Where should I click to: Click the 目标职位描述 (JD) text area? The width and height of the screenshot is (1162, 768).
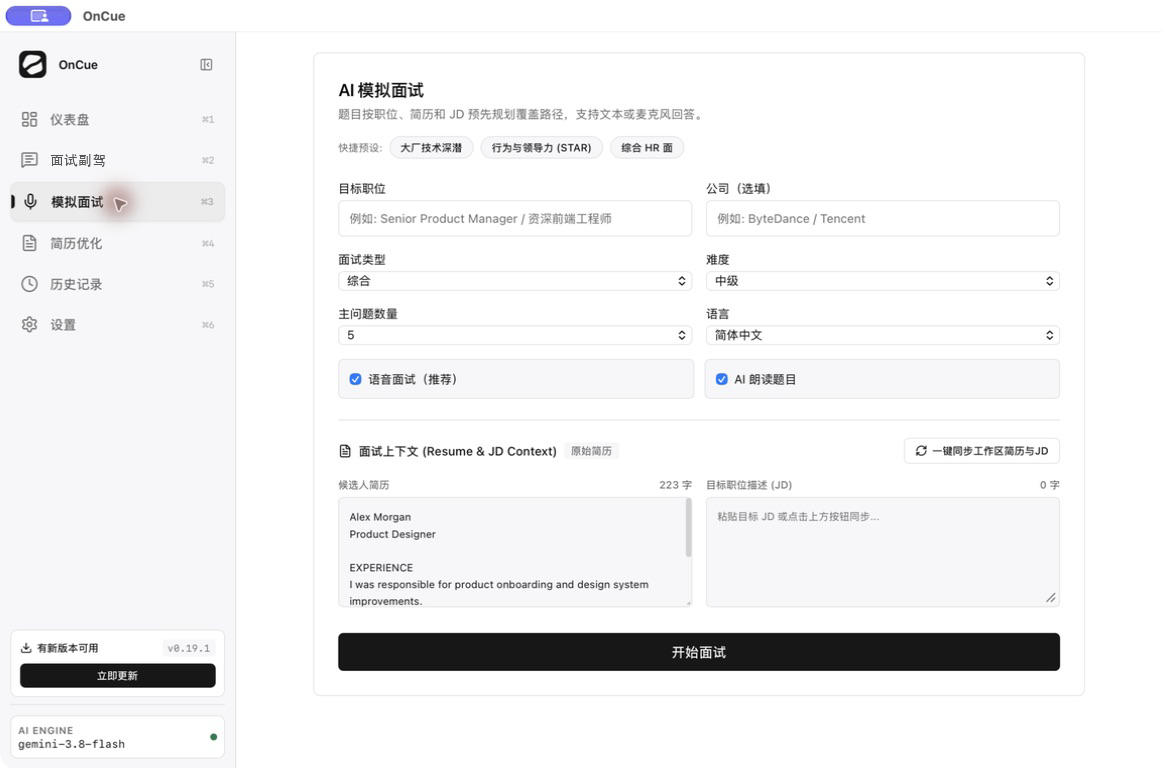click(x=883, y=552)
